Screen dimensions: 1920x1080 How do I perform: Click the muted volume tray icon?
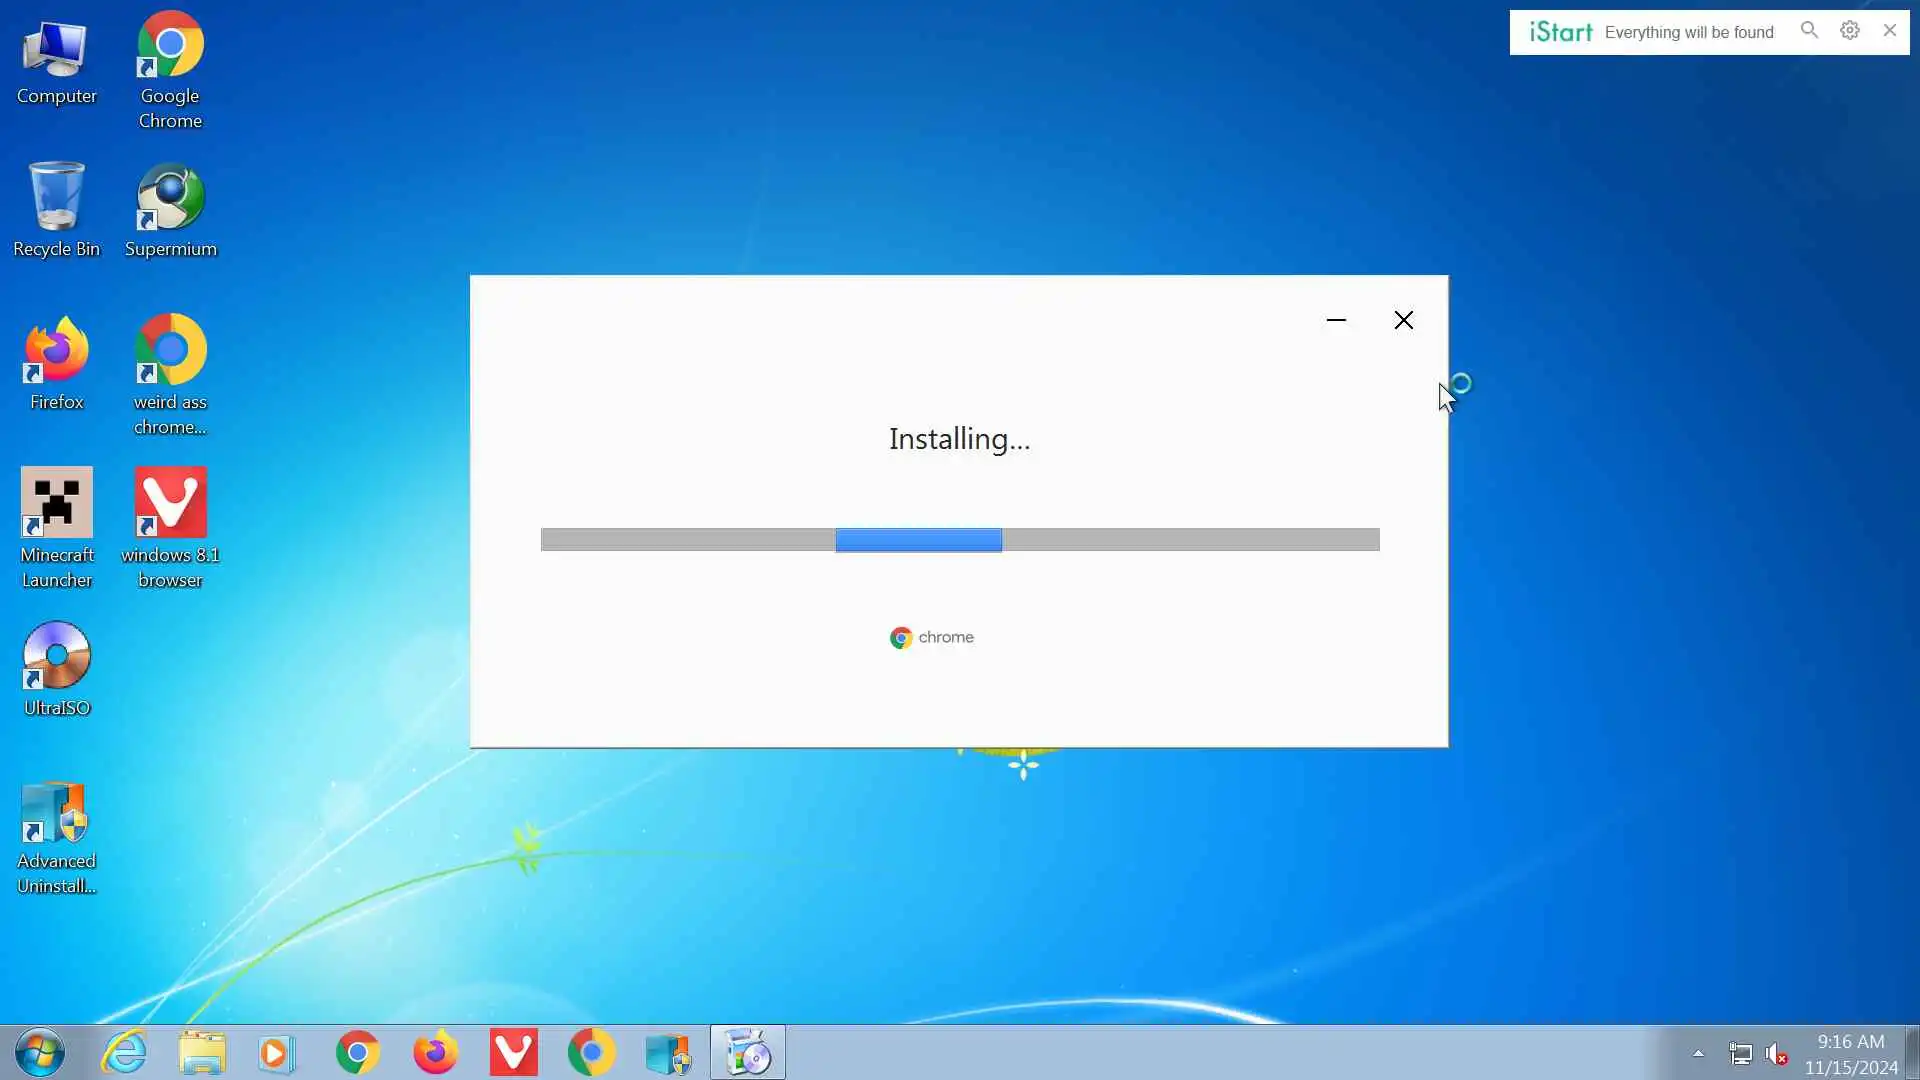(x=1776, y=1054)
